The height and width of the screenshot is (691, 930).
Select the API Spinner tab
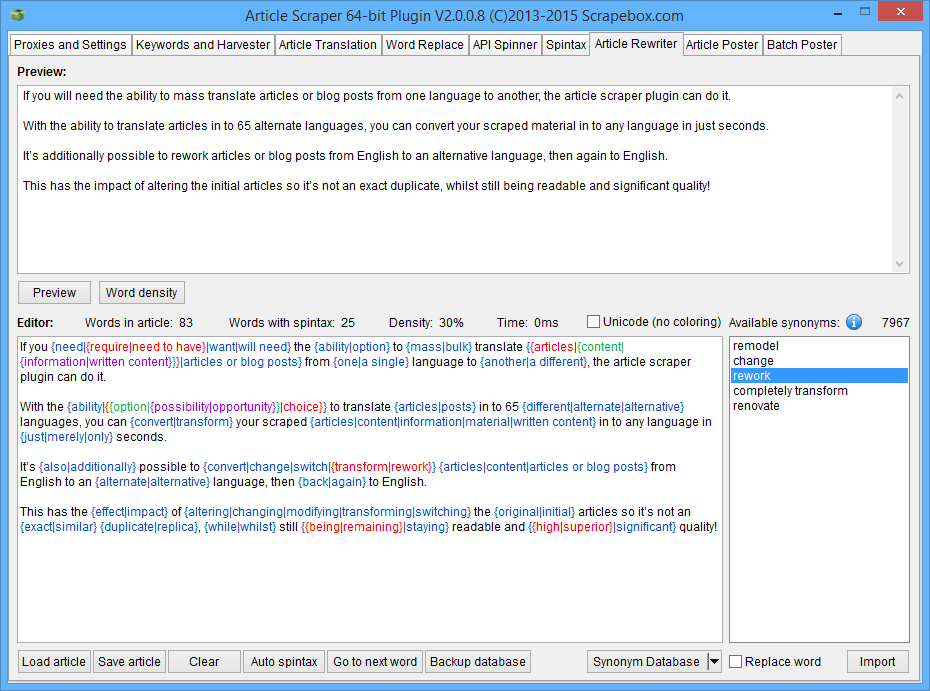pos(505,45)
